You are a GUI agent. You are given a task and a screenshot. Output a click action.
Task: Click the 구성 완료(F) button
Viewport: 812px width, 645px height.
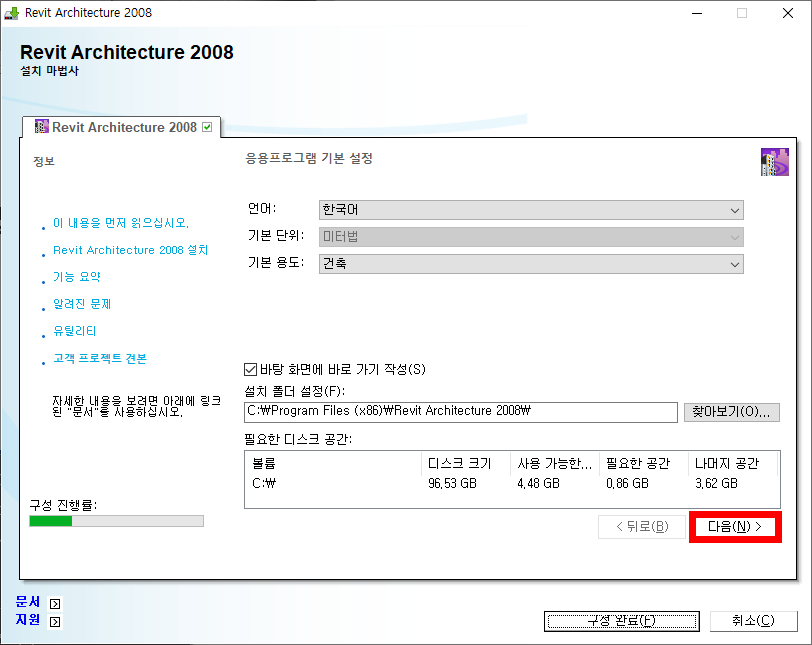tap(622, 621)
